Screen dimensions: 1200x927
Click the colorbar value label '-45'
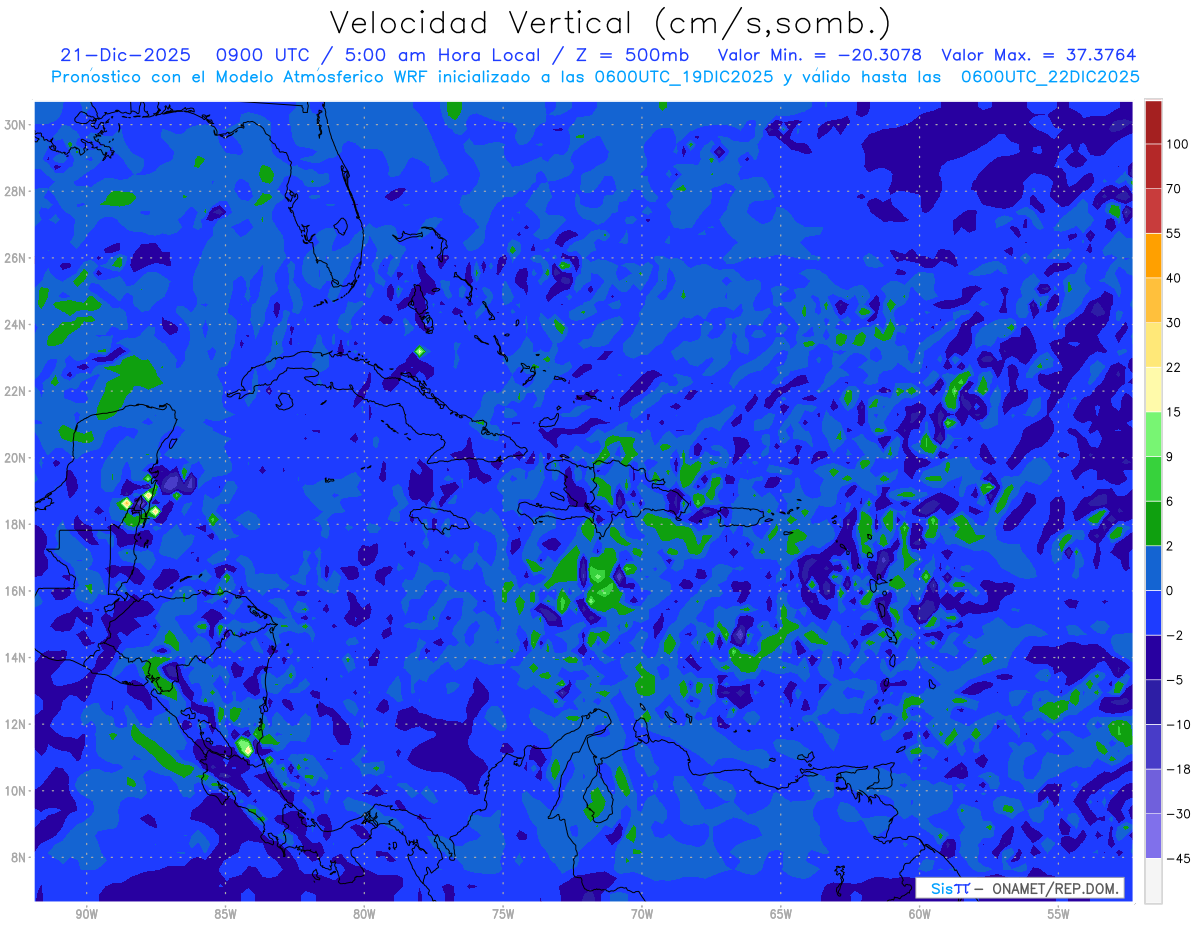tap(1177, 859)
